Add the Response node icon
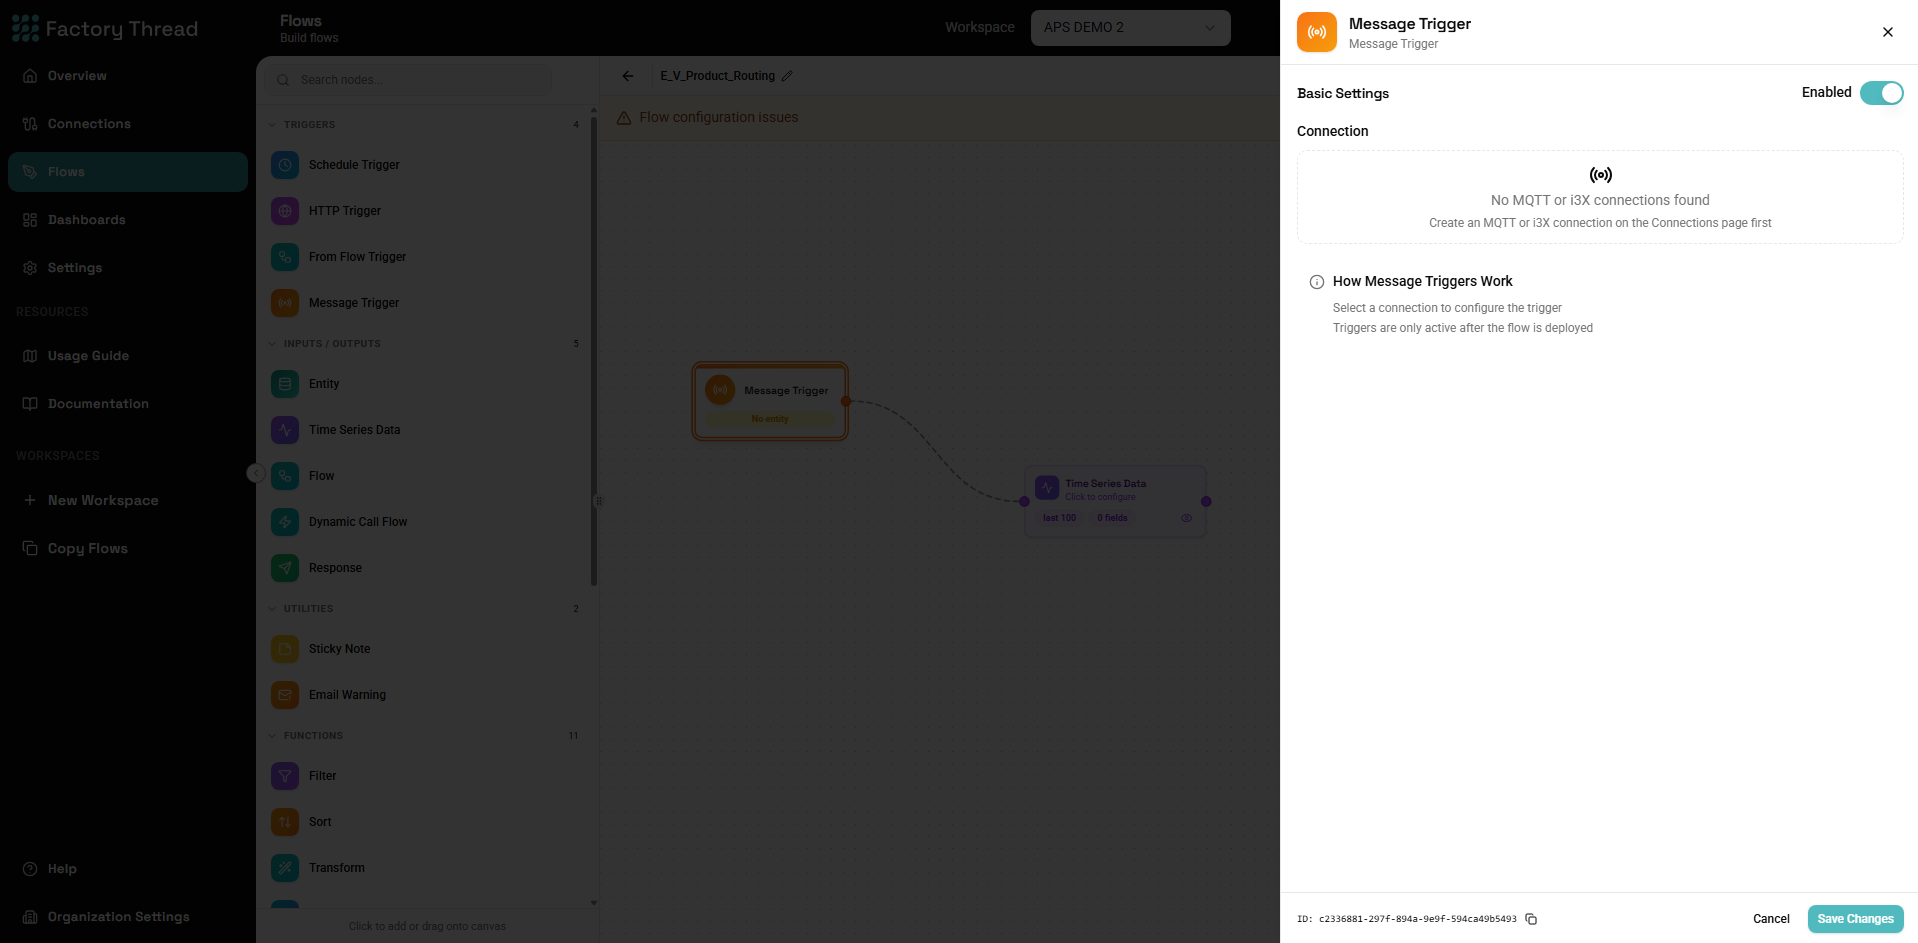This screenshot has width=1918, height=943. coord(285,568)
